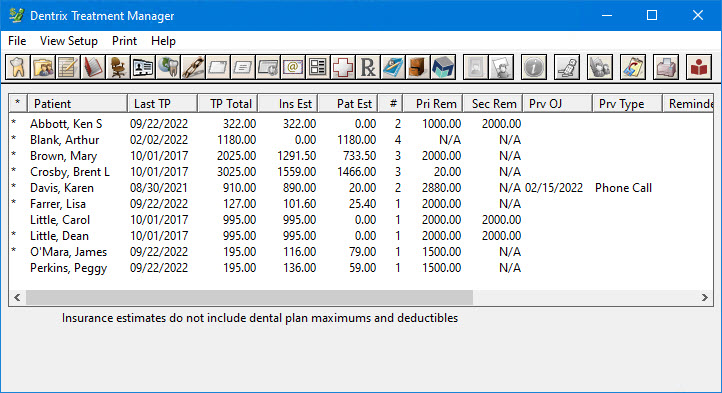This screenshot has height=393, width=722.
Task: Select patient Blank, Arthur
Action: [64, 140]
